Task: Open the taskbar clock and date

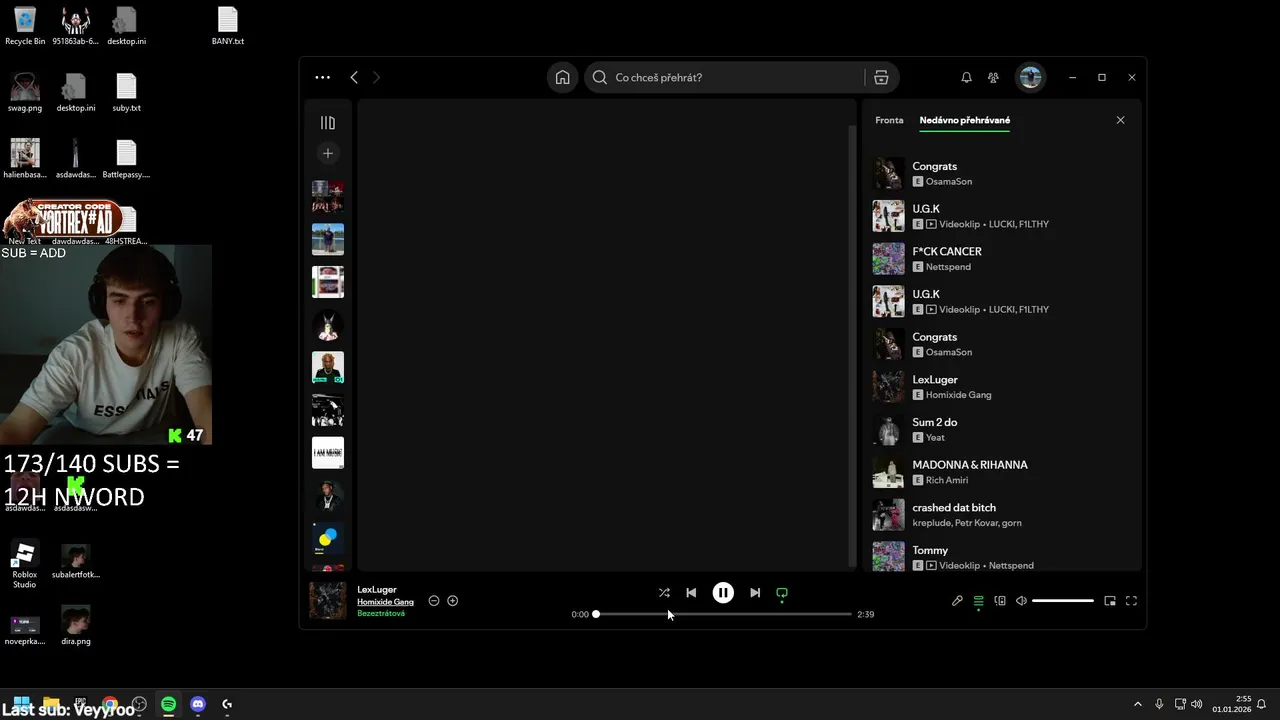Action: click(1231, 704)
